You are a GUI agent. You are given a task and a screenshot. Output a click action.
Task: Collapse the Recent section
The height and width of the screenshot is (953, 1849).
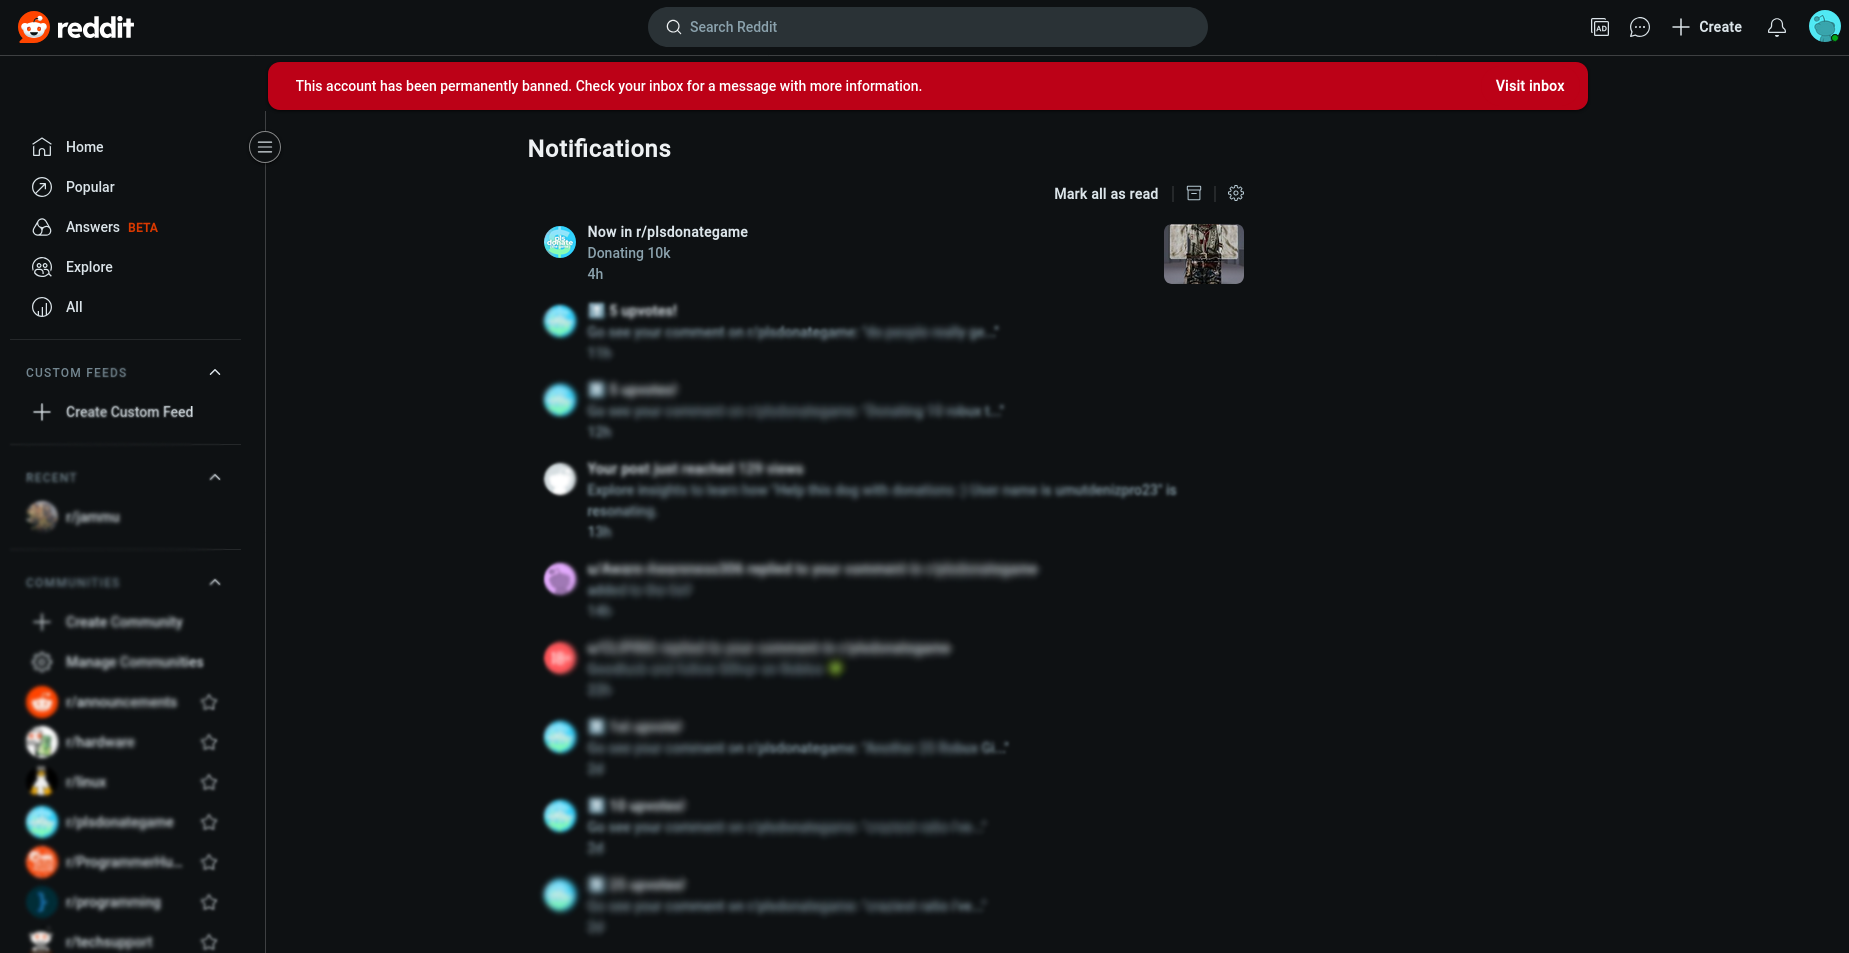(215, 477)
